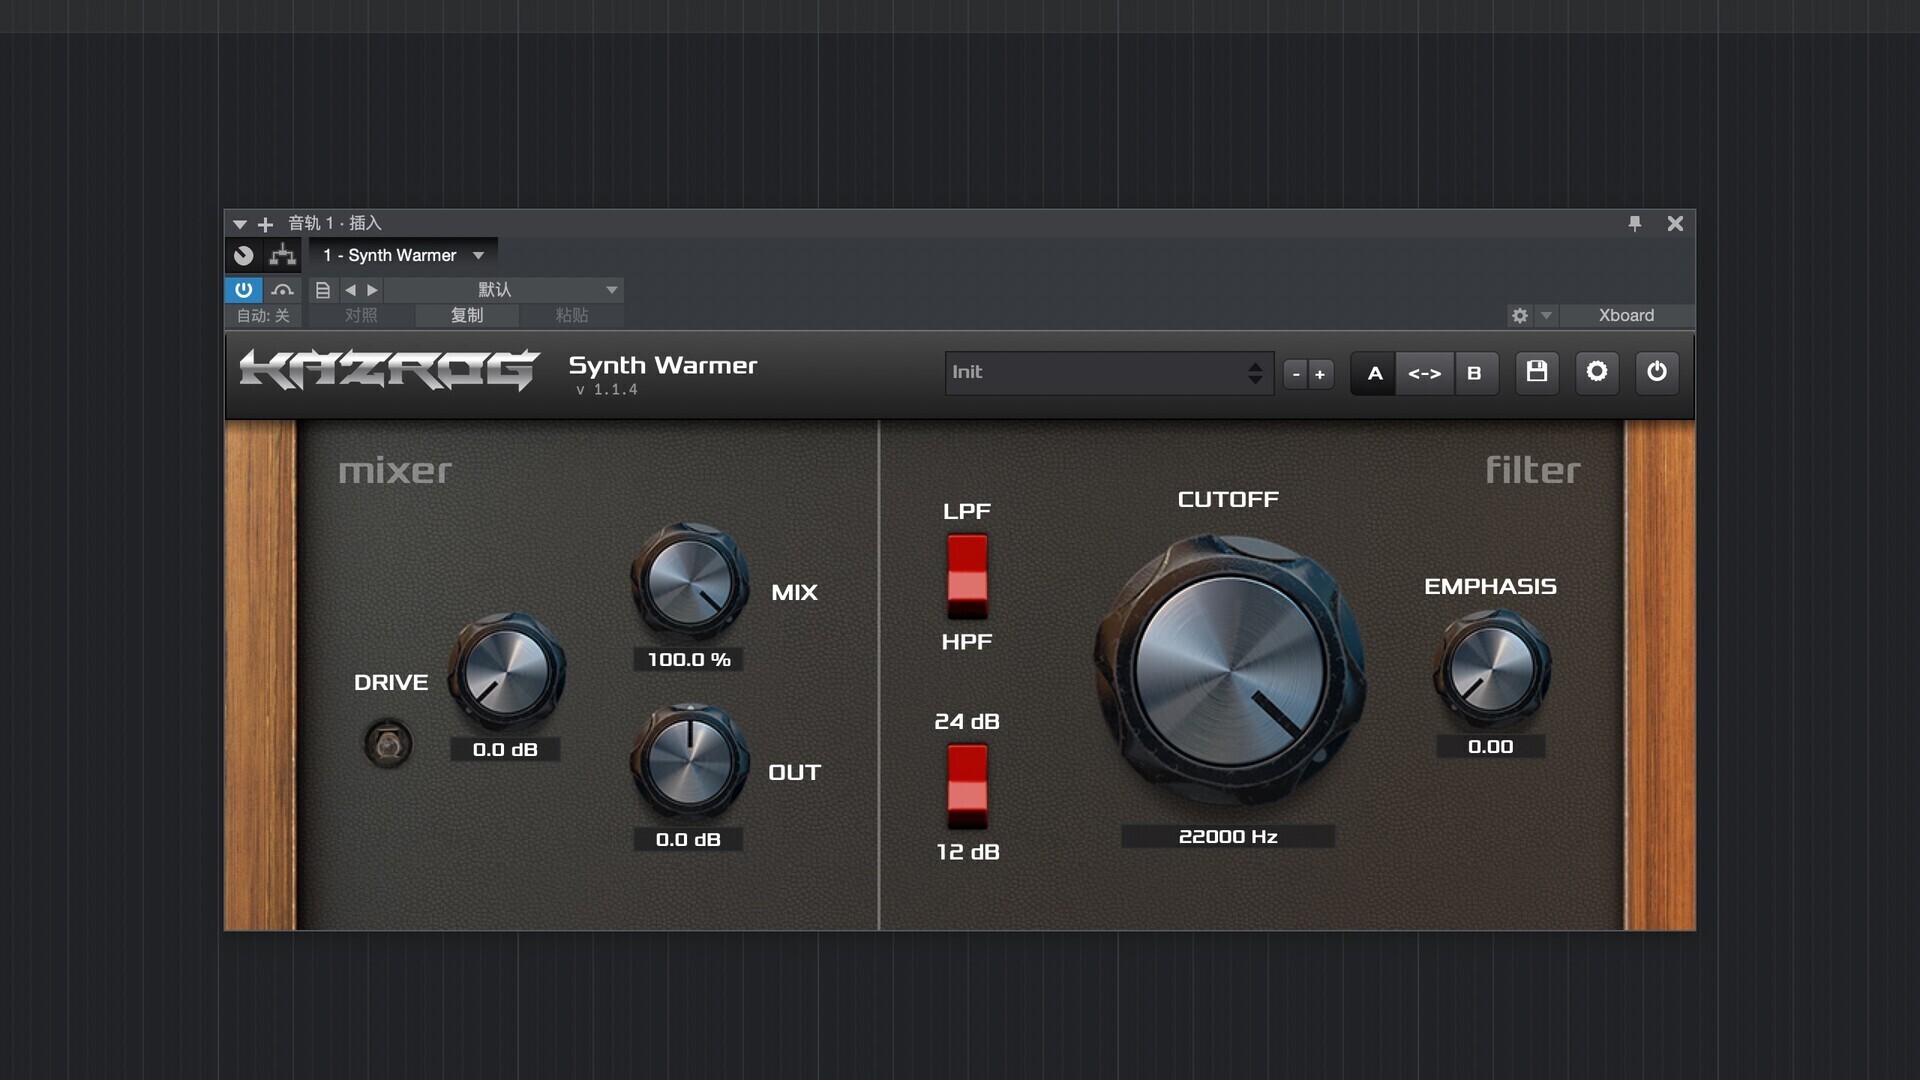Click the A<->B copy button
1920x1080 pixels.
coord(1424,373)
